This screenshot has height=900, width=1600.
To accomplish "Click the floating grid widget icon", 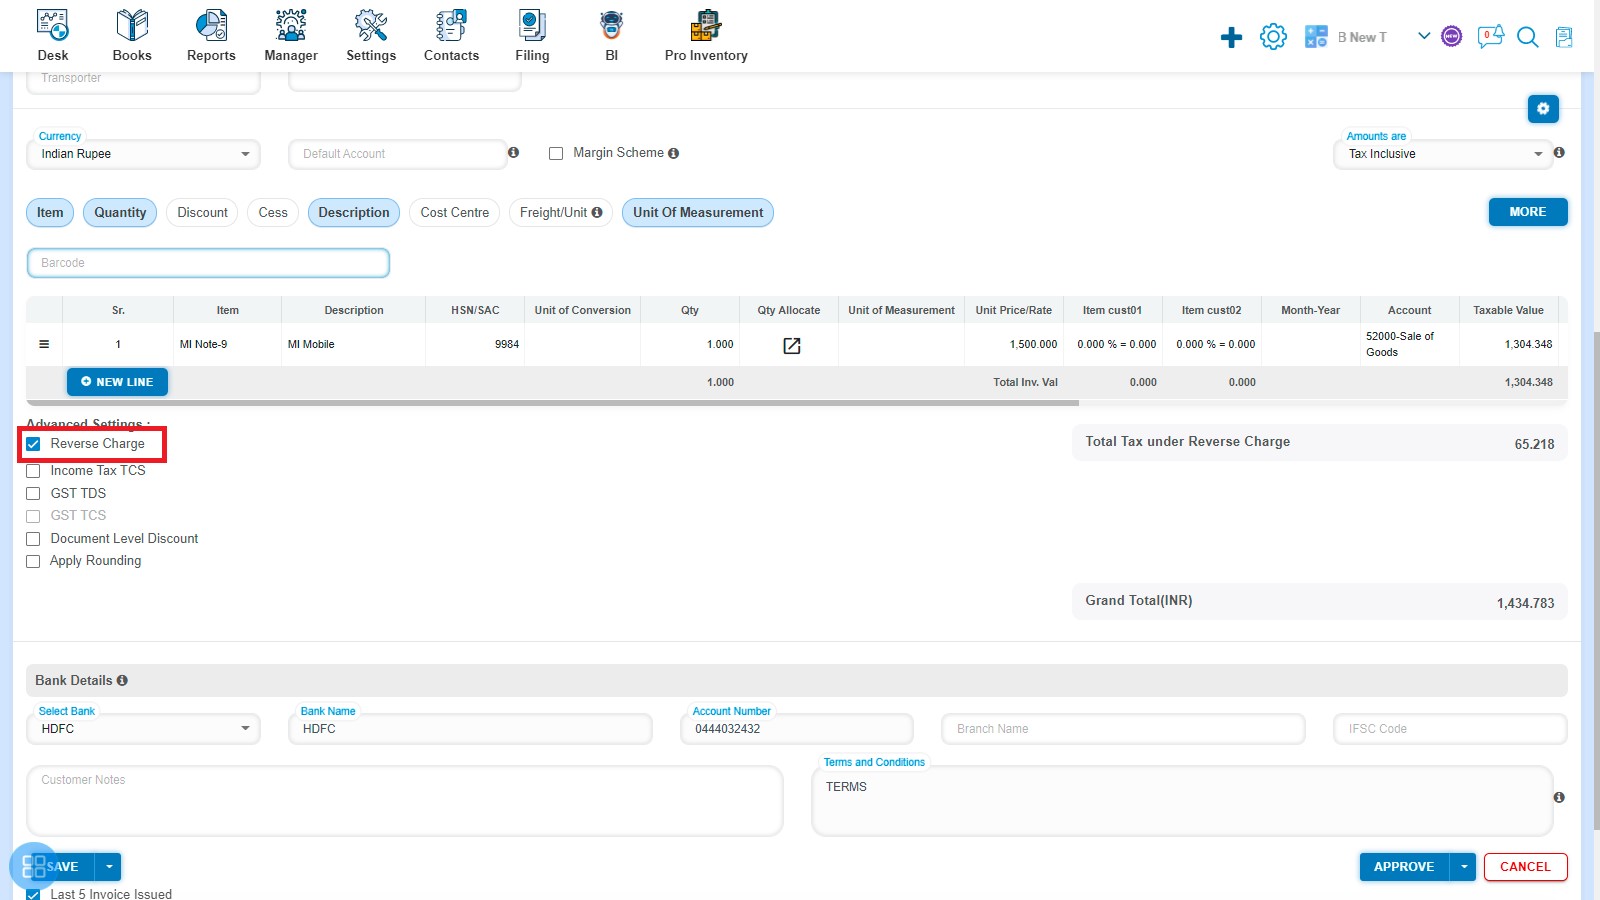I will [x=34, y=866].
